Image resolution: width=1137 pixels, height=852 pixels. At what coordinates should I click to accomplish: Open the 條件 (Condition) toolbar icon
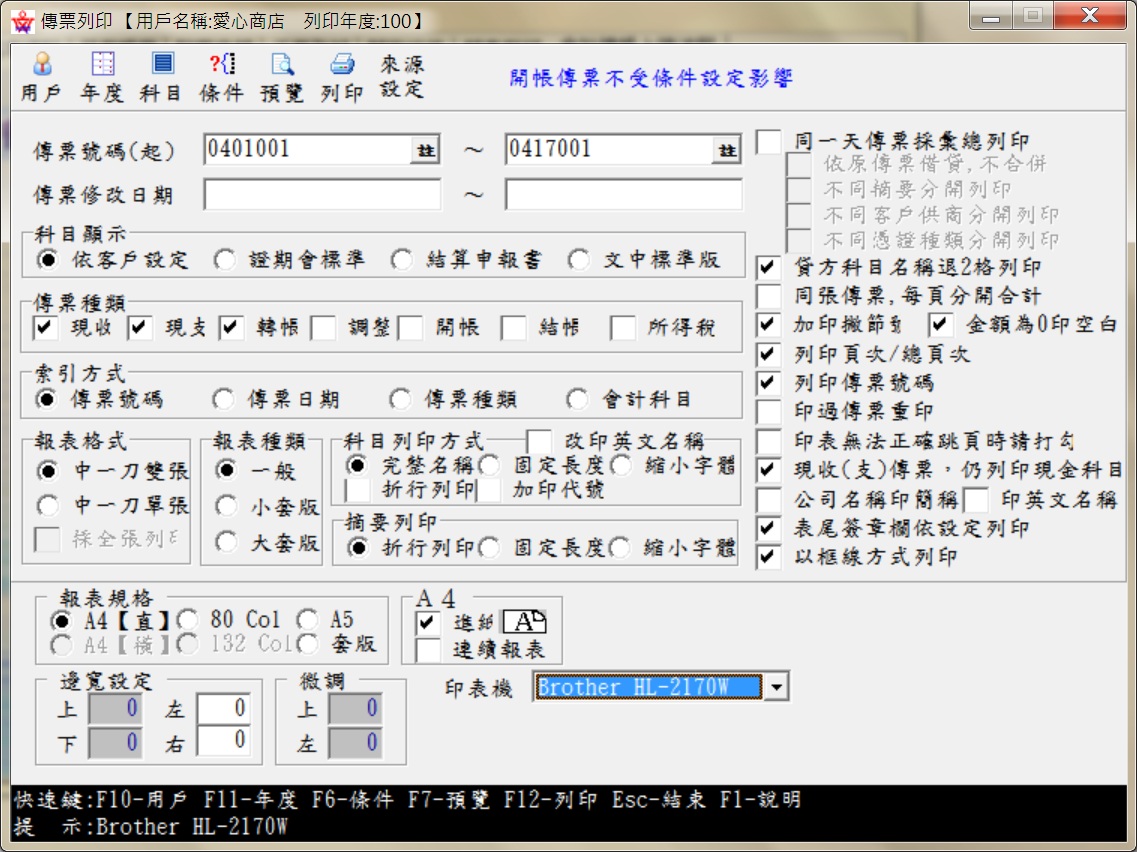click(222, 77)
